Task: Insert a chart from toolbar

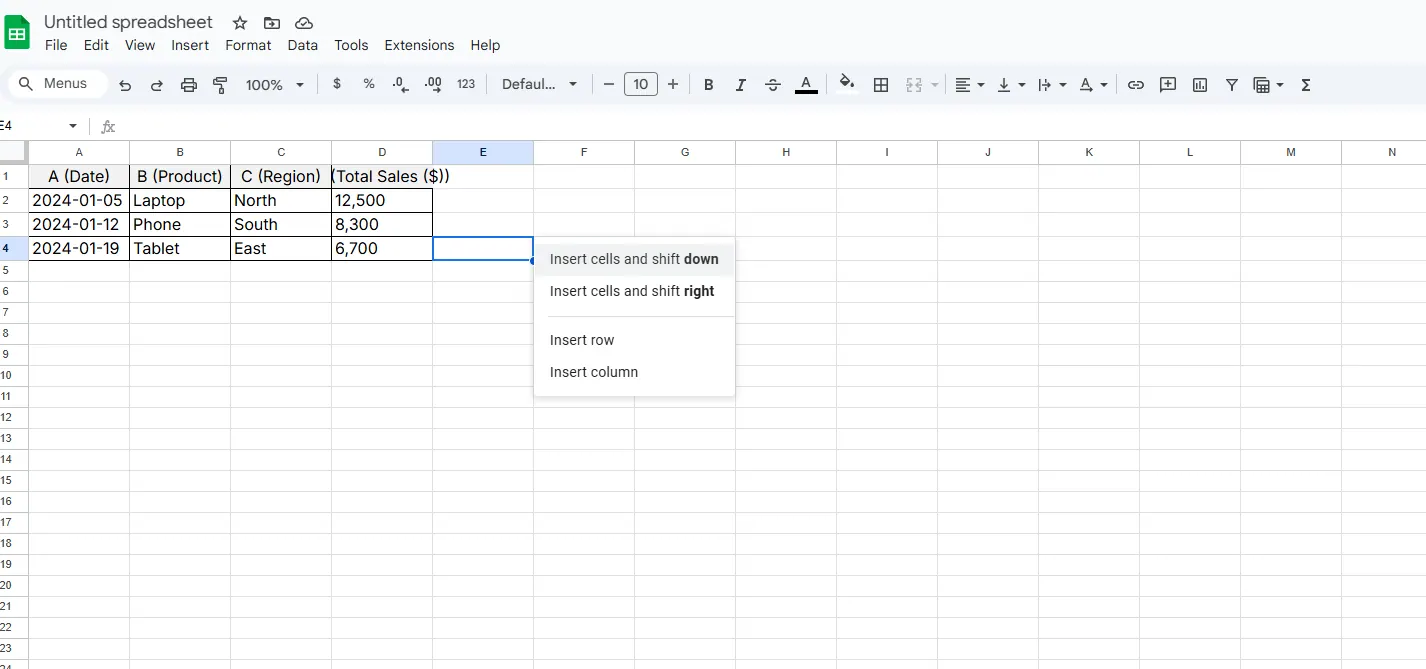Action: point(1200,85)
